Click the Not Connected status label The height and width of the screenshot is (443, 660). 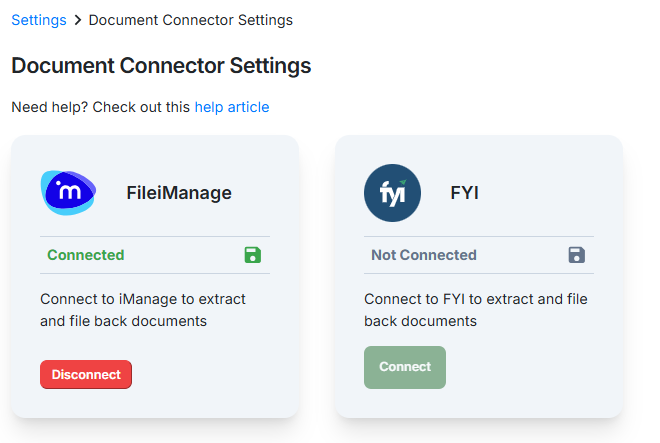pyautogui.click(x=424, y=255)
